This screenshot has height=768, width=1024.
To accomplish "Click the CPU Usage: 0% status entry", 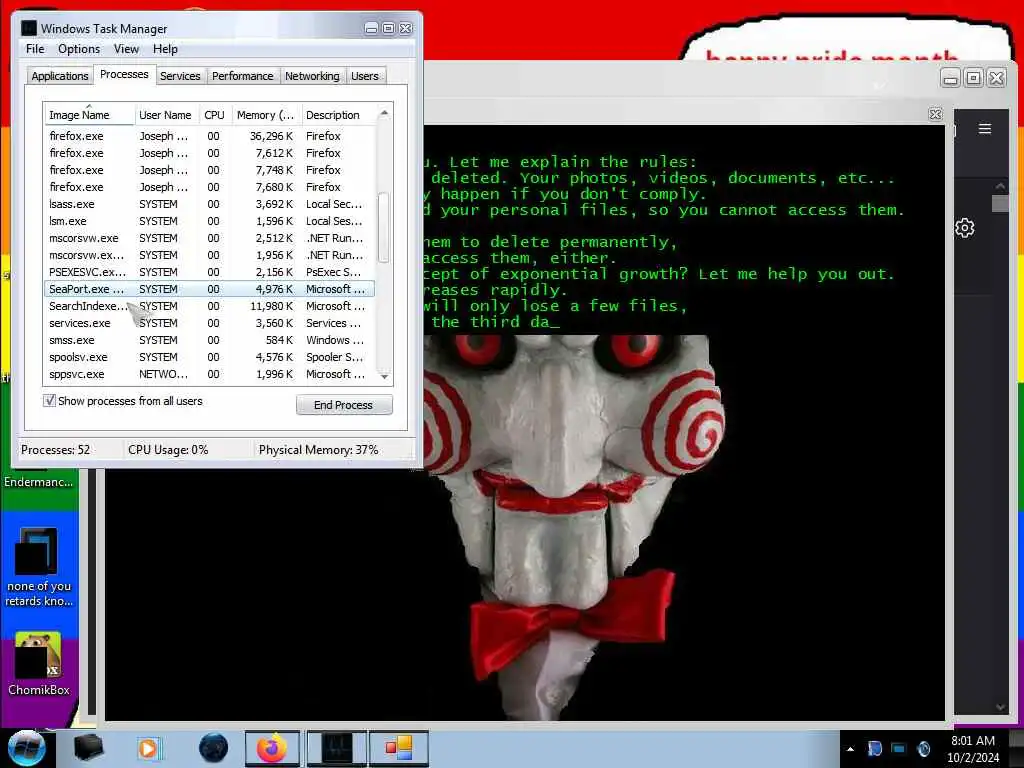I will coord(168,450).
